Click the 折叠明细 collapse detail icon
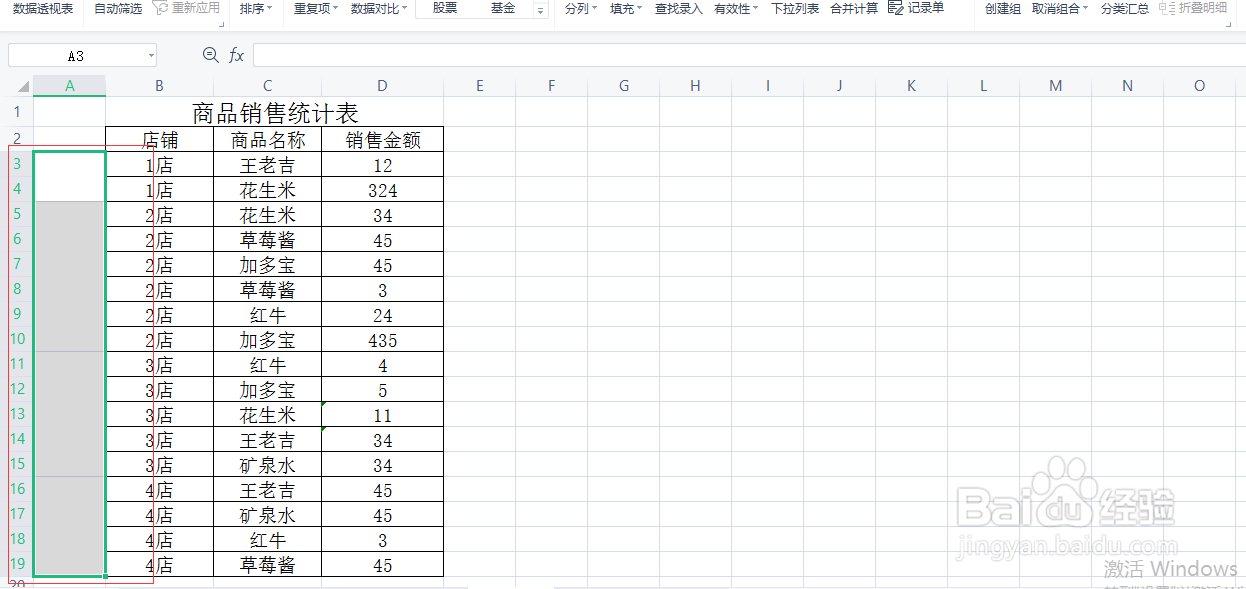This screenshot has width=1246, height=589. [x=1167, y=8]
